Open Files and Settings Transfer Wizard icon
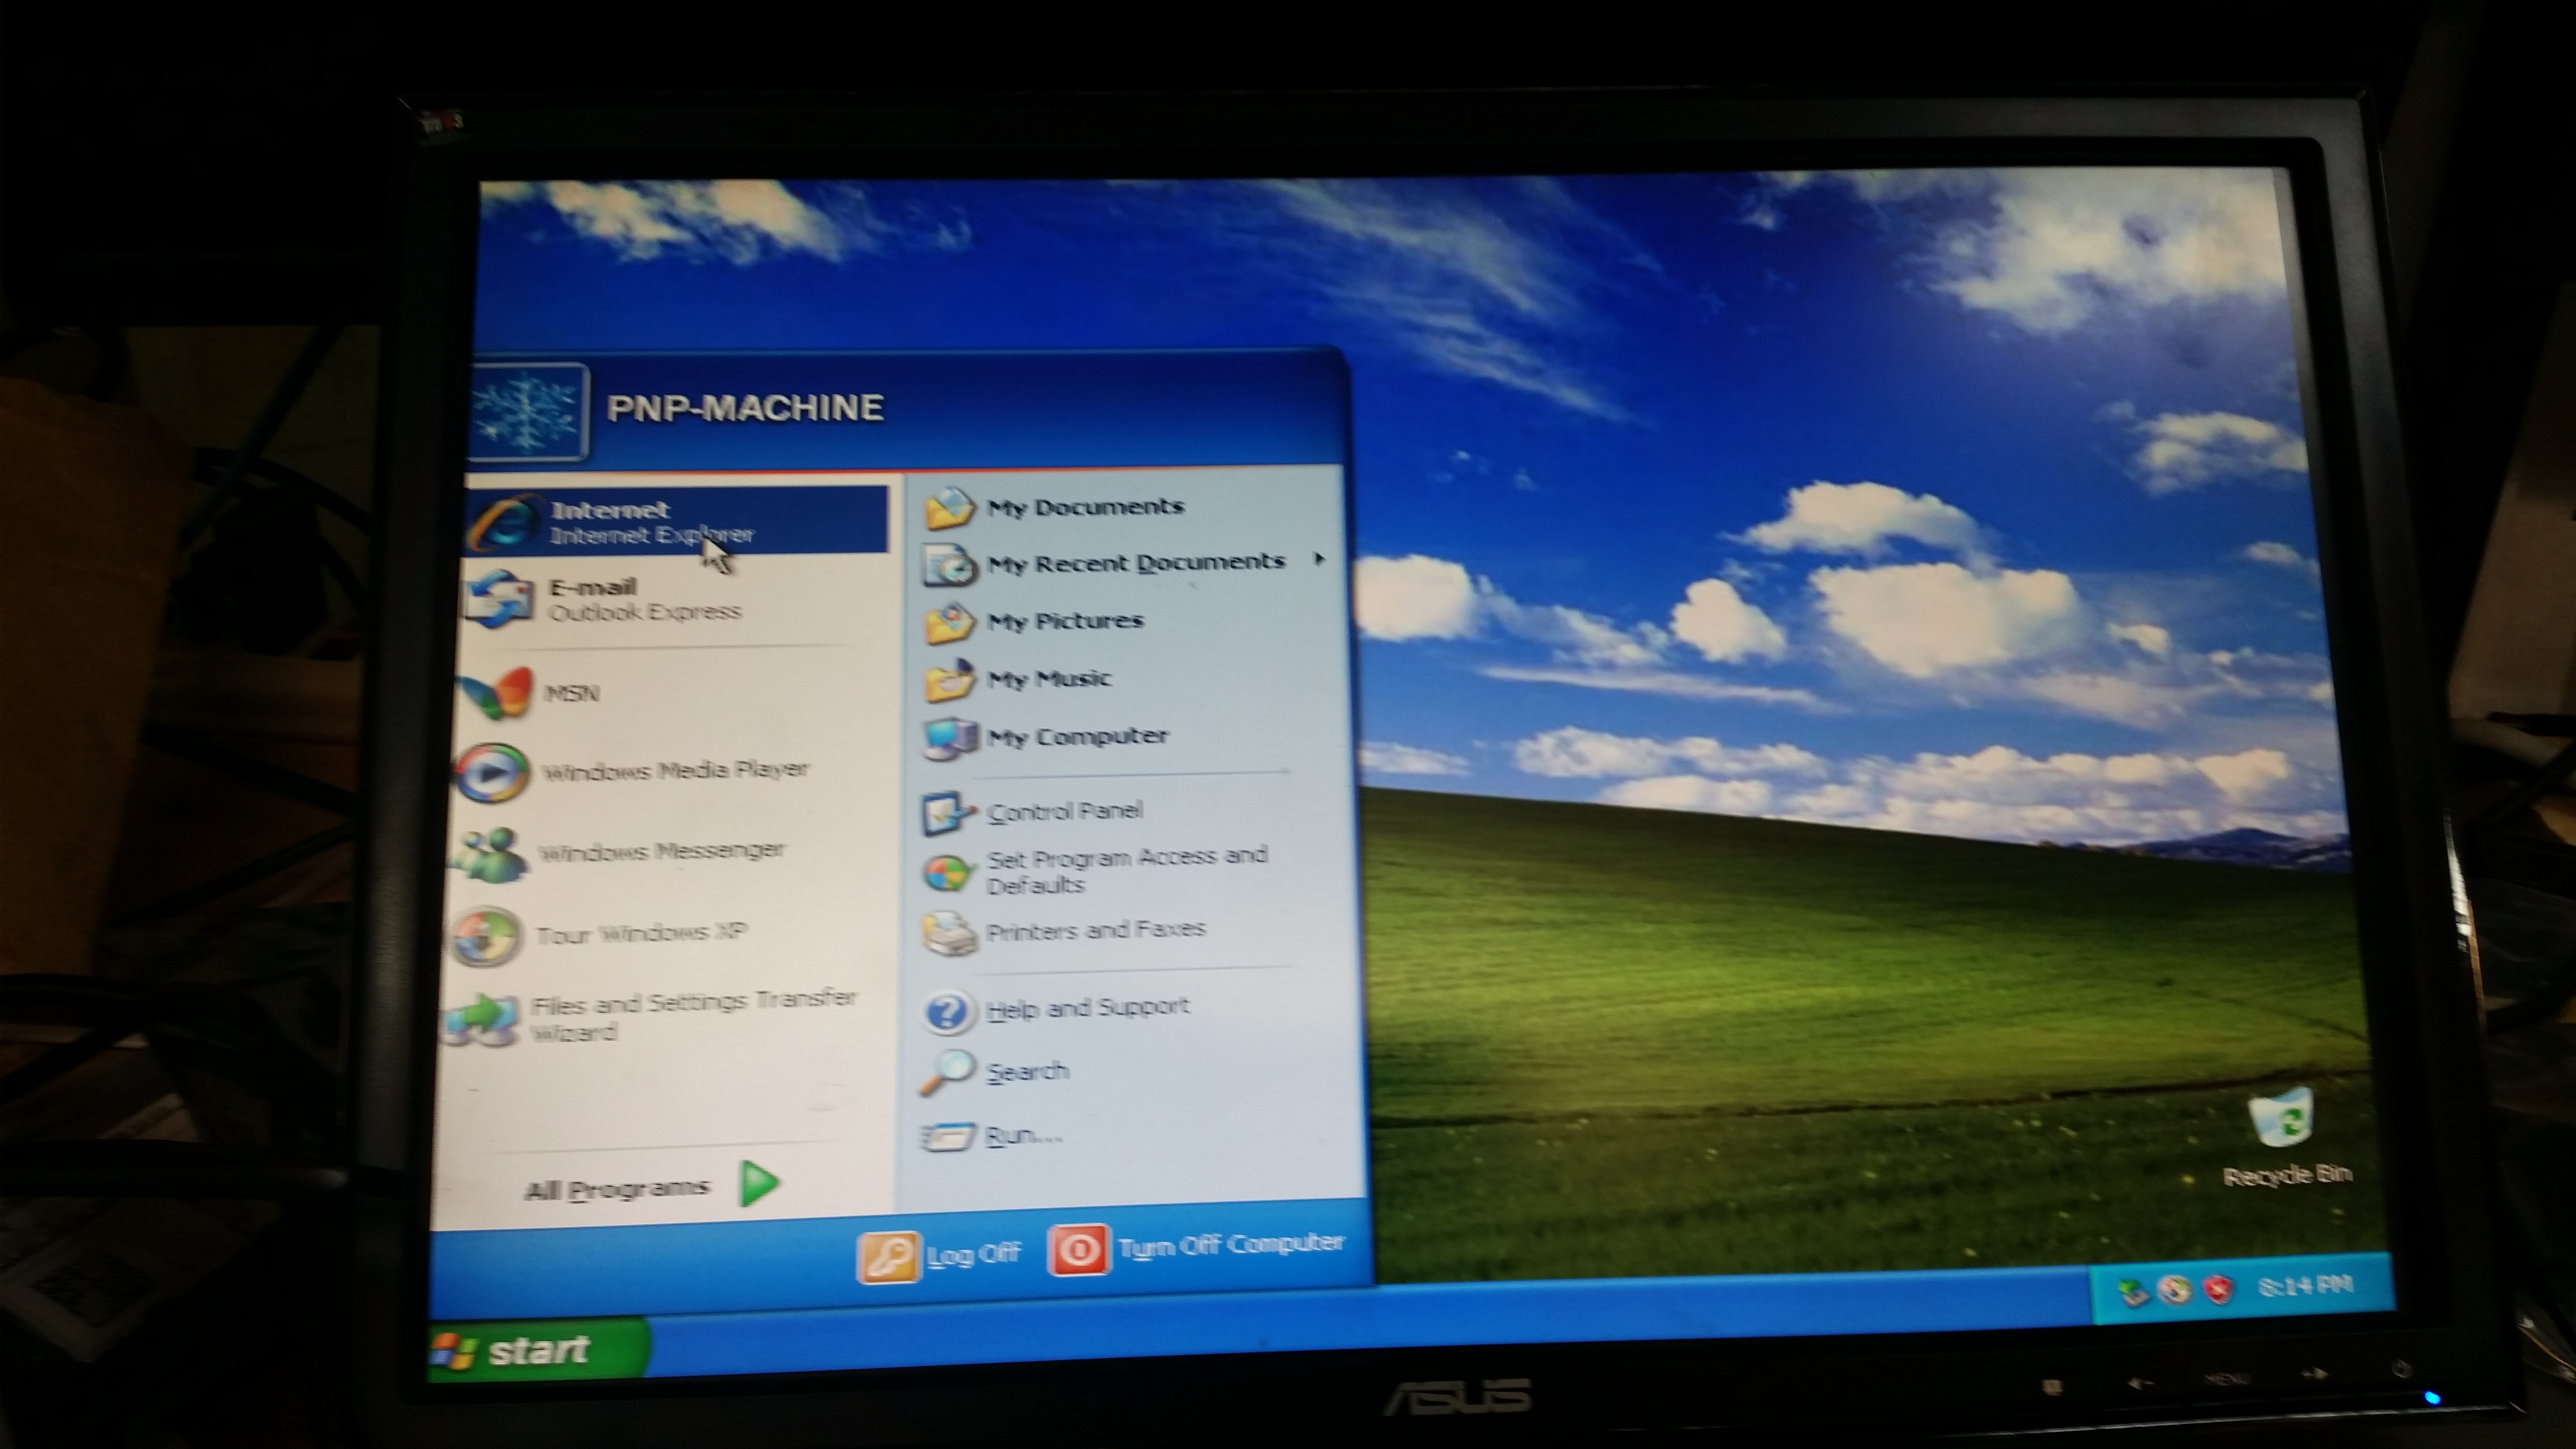This screenshot has width=2576, height=1449. pyautogui.click(x=482, y=1019)
